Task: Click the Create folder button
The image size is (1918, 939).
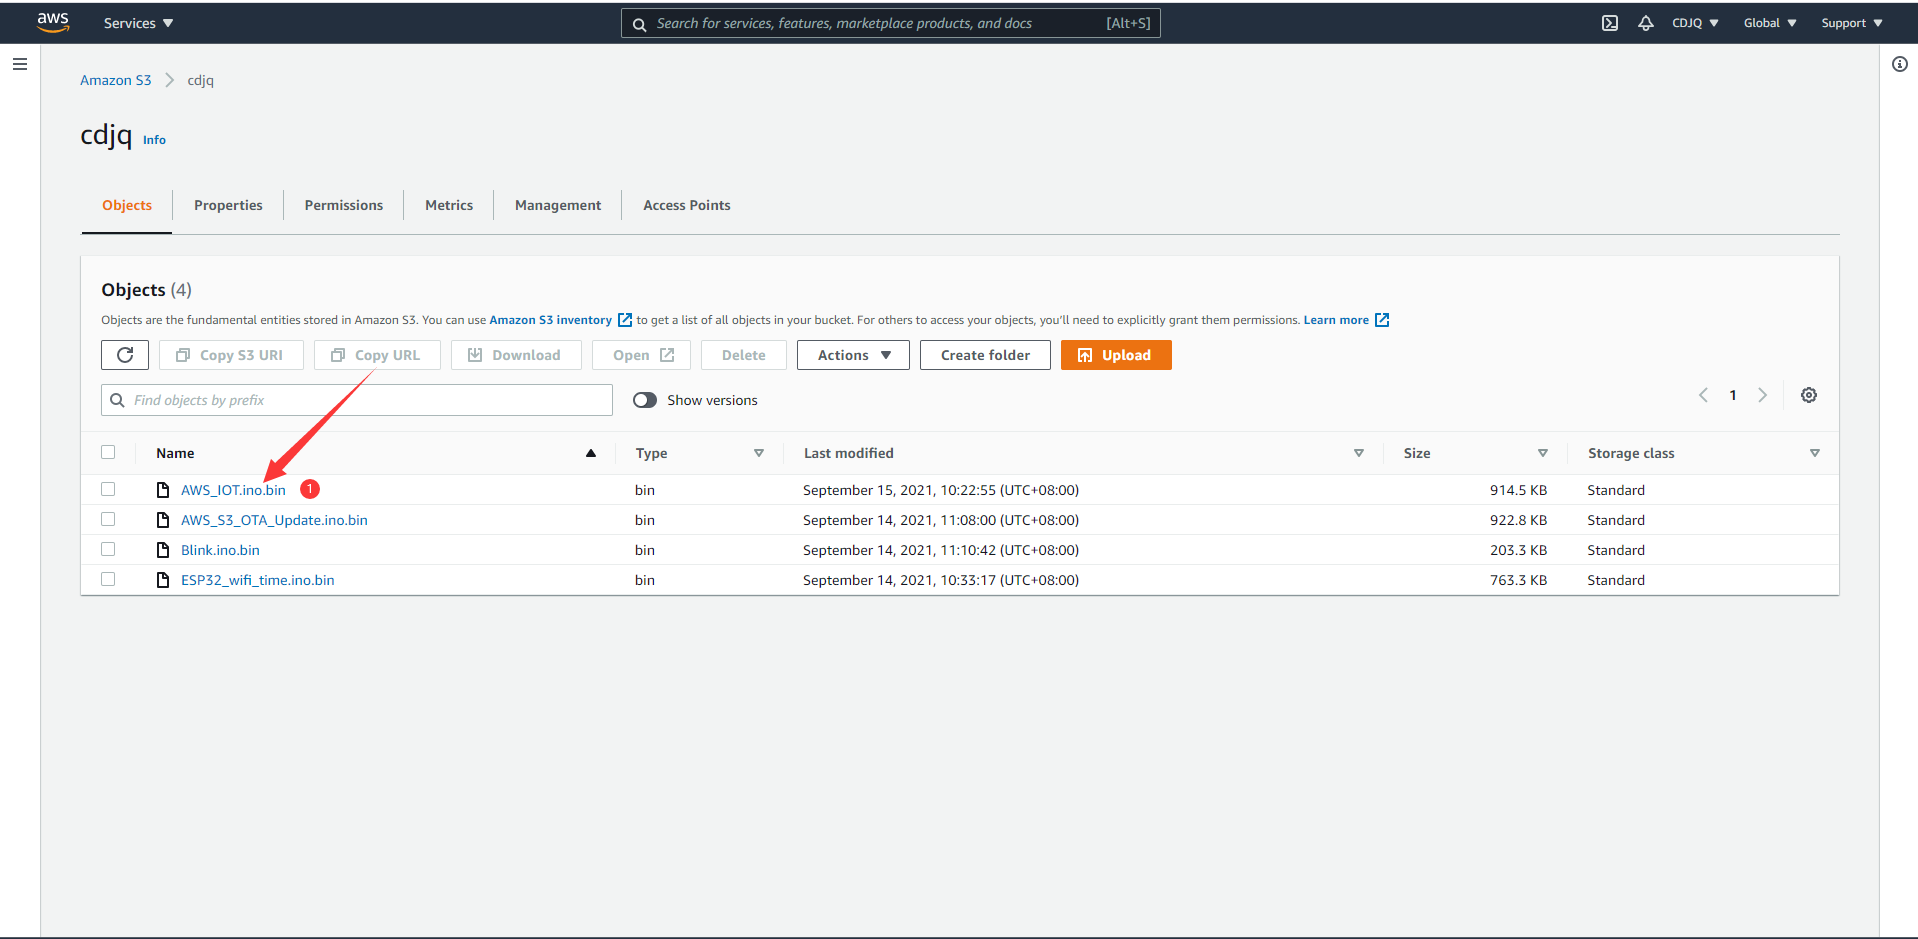Action: (985, 355)
